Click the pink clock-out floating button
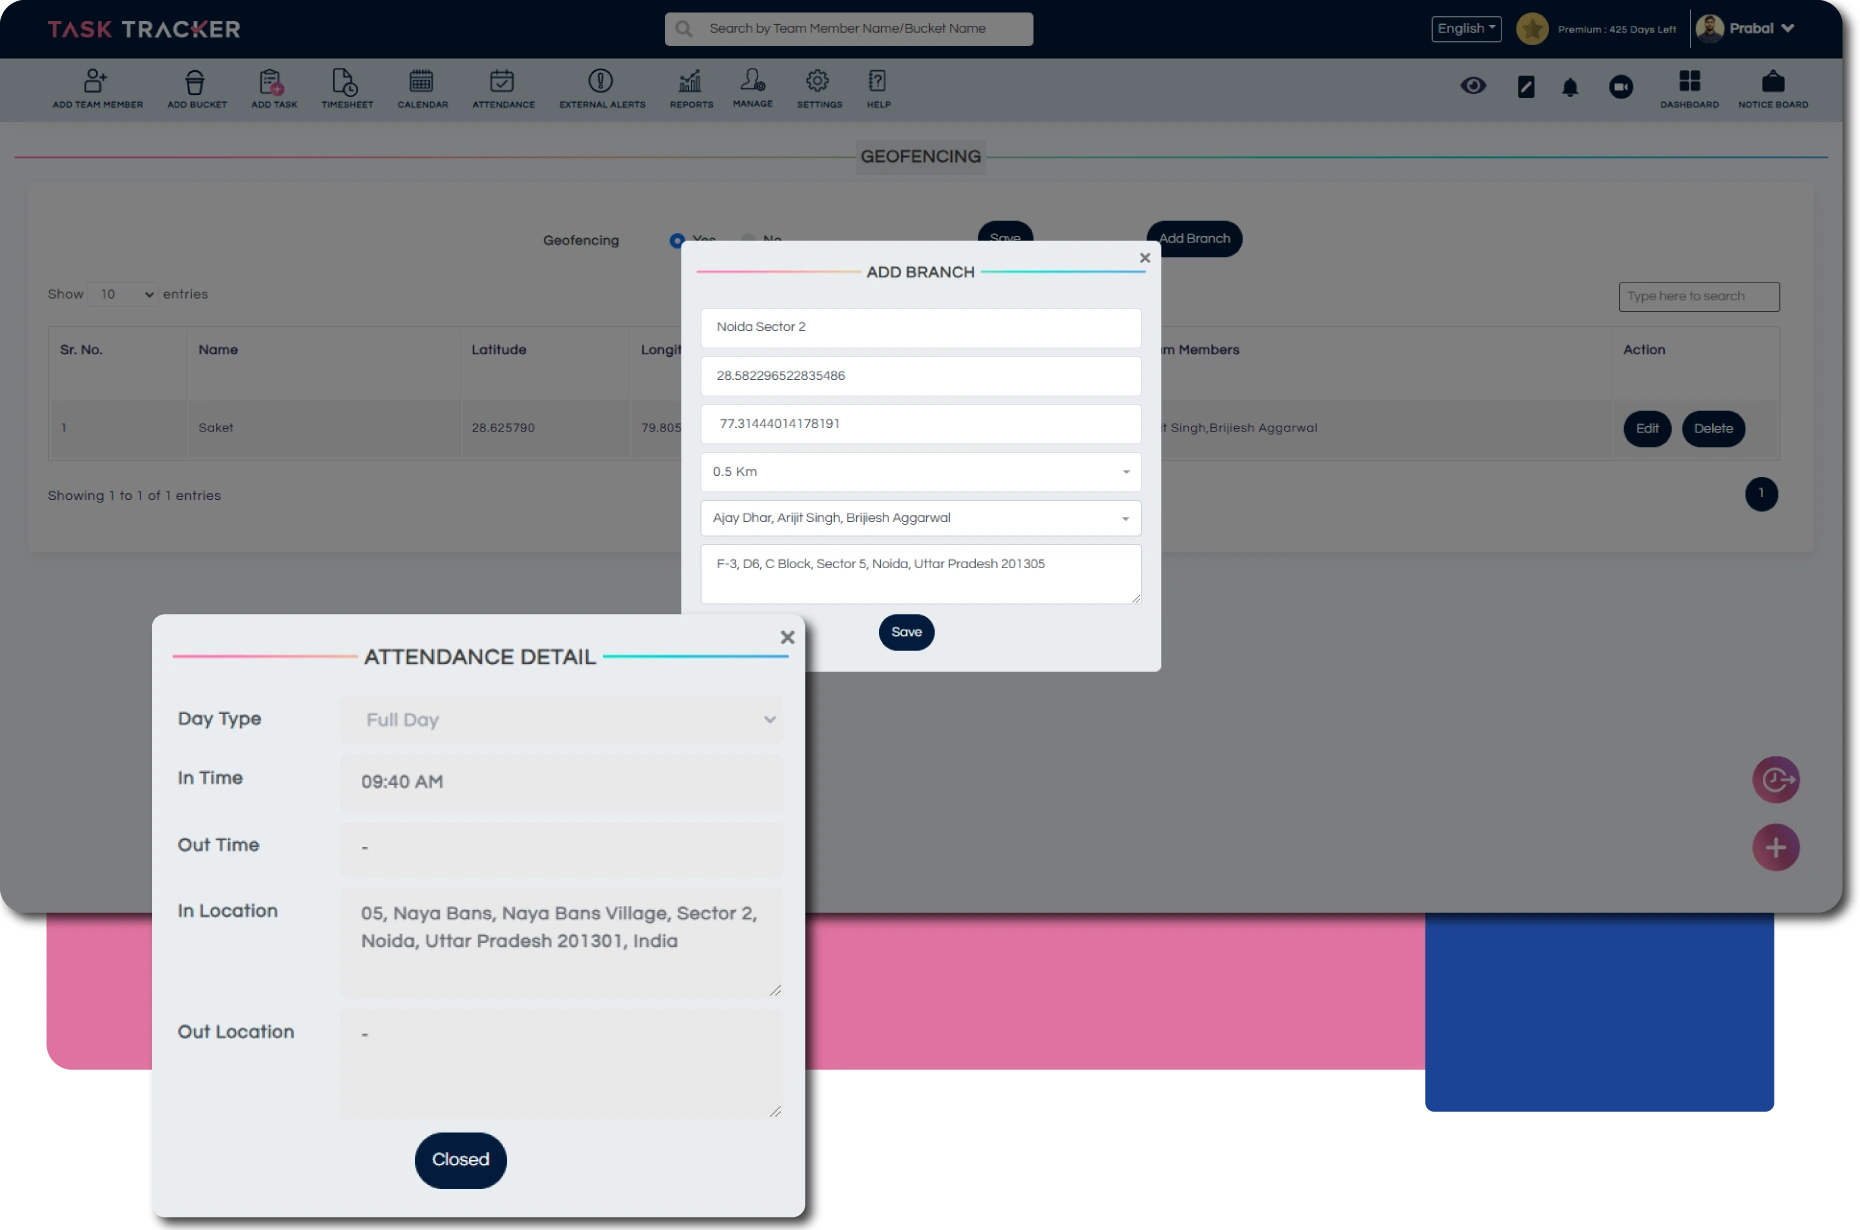The width and height of the screenshot is (1860, 1230). [x=1776, y=780]
